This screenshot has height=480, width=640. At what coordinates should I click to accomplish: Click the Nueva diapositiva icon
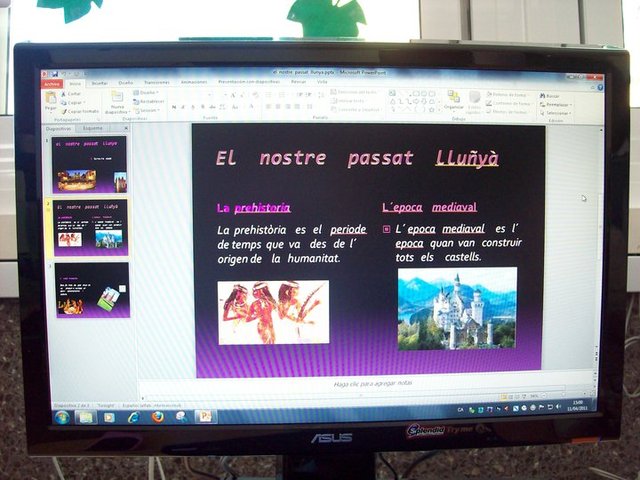[x=117, y=97]
